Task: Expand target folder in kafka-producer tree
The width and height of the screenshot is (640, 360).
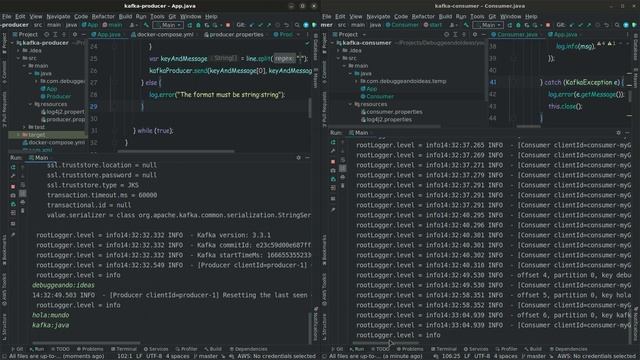Action: tap(18, 135)
